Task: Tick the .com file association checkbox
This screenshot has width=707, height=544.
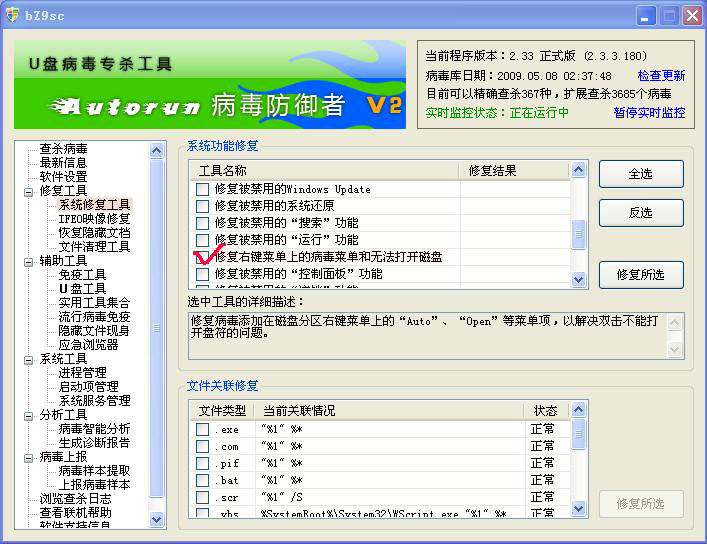Action: pyautogui.click(x=202, y=446)
